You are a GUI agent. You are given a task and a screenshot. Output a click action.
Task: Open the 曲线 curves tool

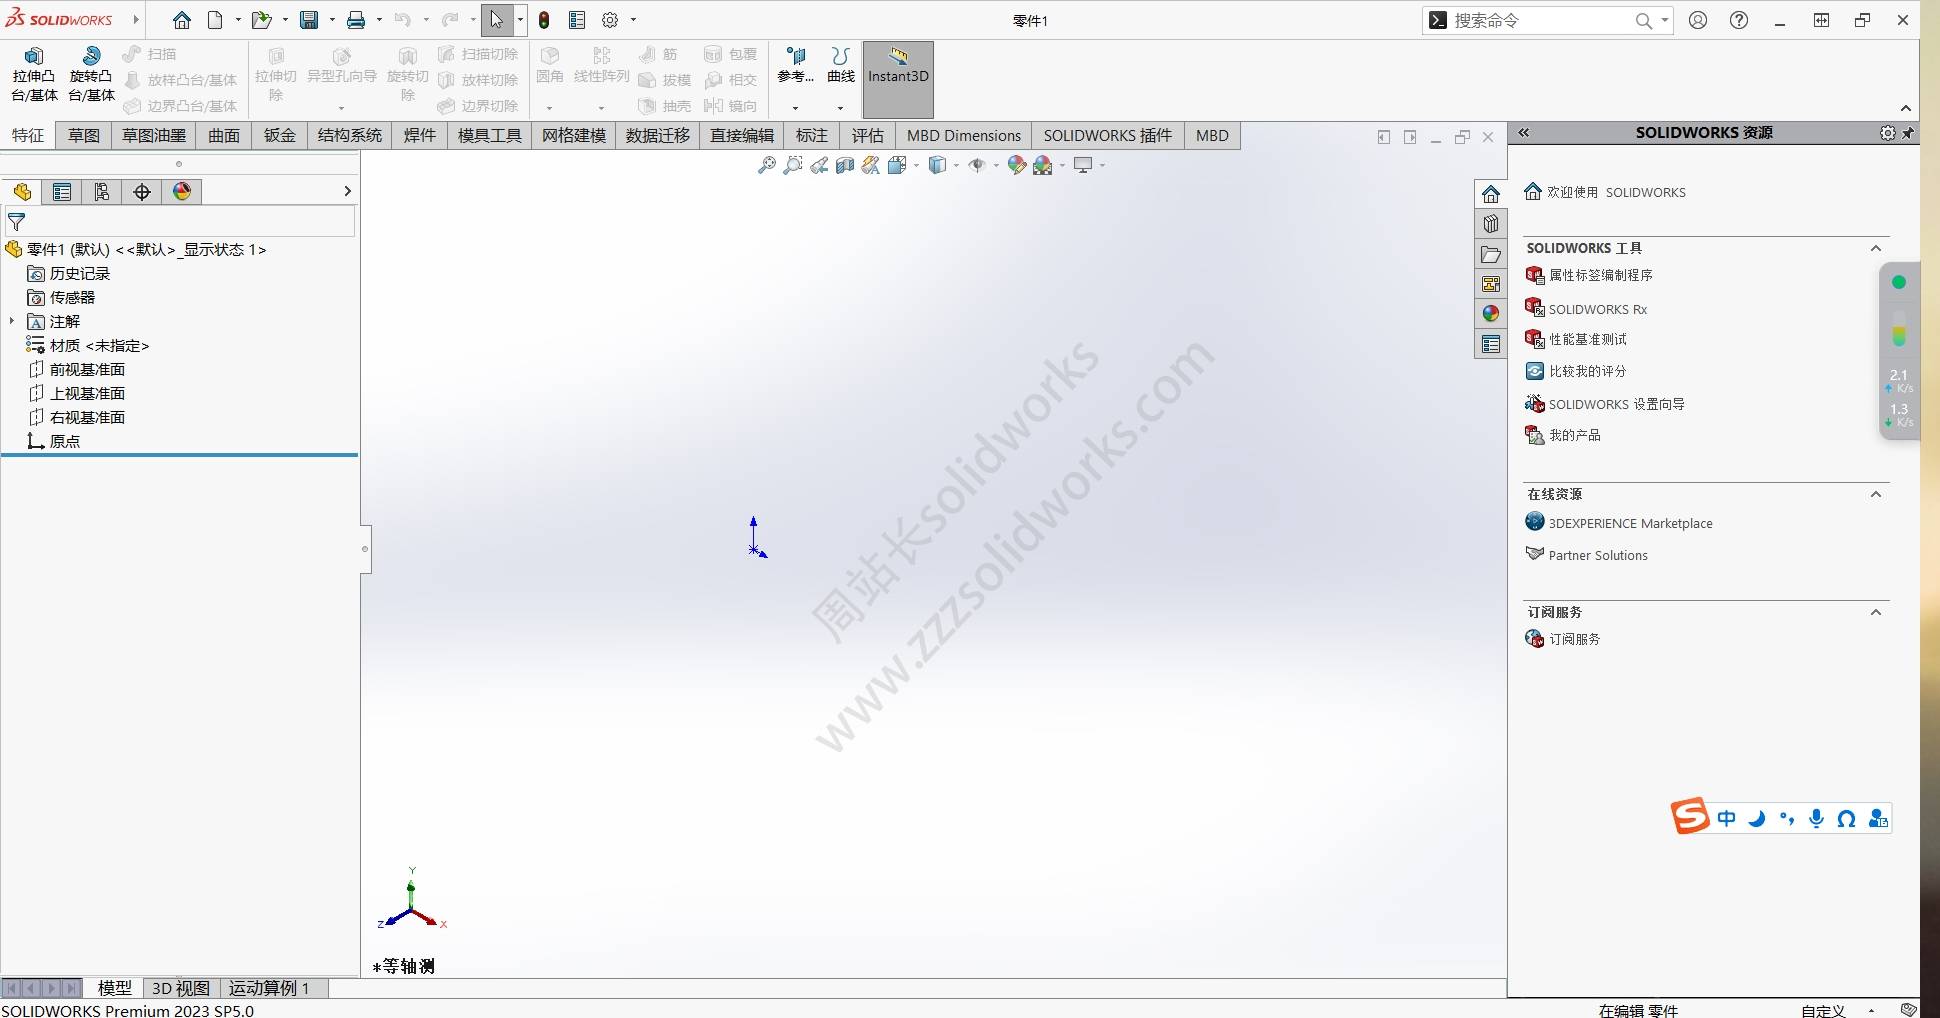(841, 66)
